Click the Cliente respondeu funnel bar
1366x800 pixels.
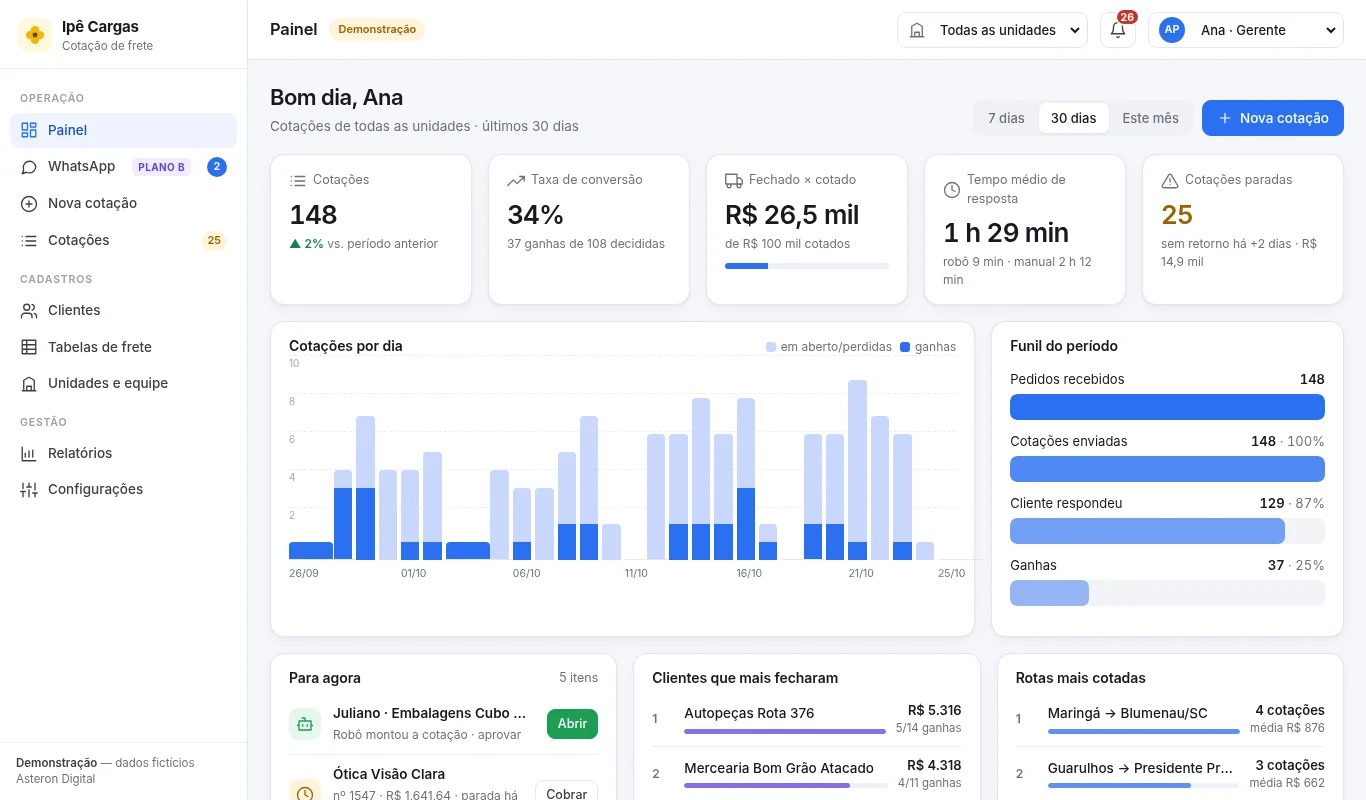tap(1167, 531)
